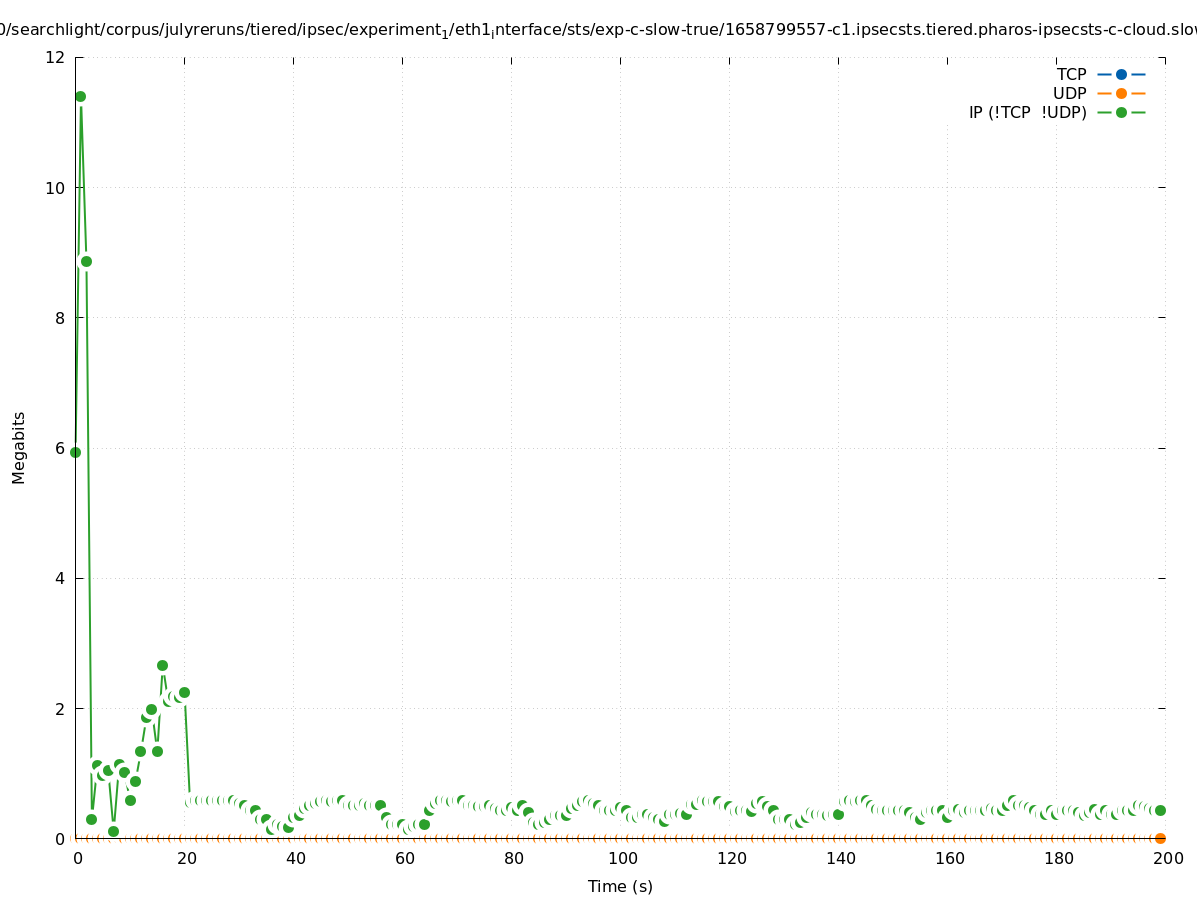Click the 12 tick label on y-axis
The height and width of the screenshot is (900, 1197).
coord(55,58)
